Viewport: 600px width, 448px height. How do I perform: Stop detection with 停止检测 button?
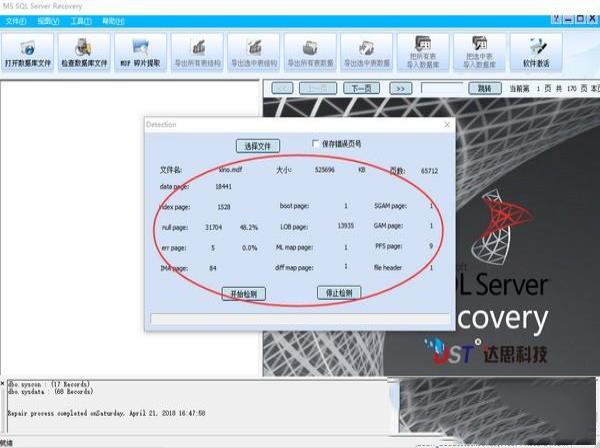[339, 293]
